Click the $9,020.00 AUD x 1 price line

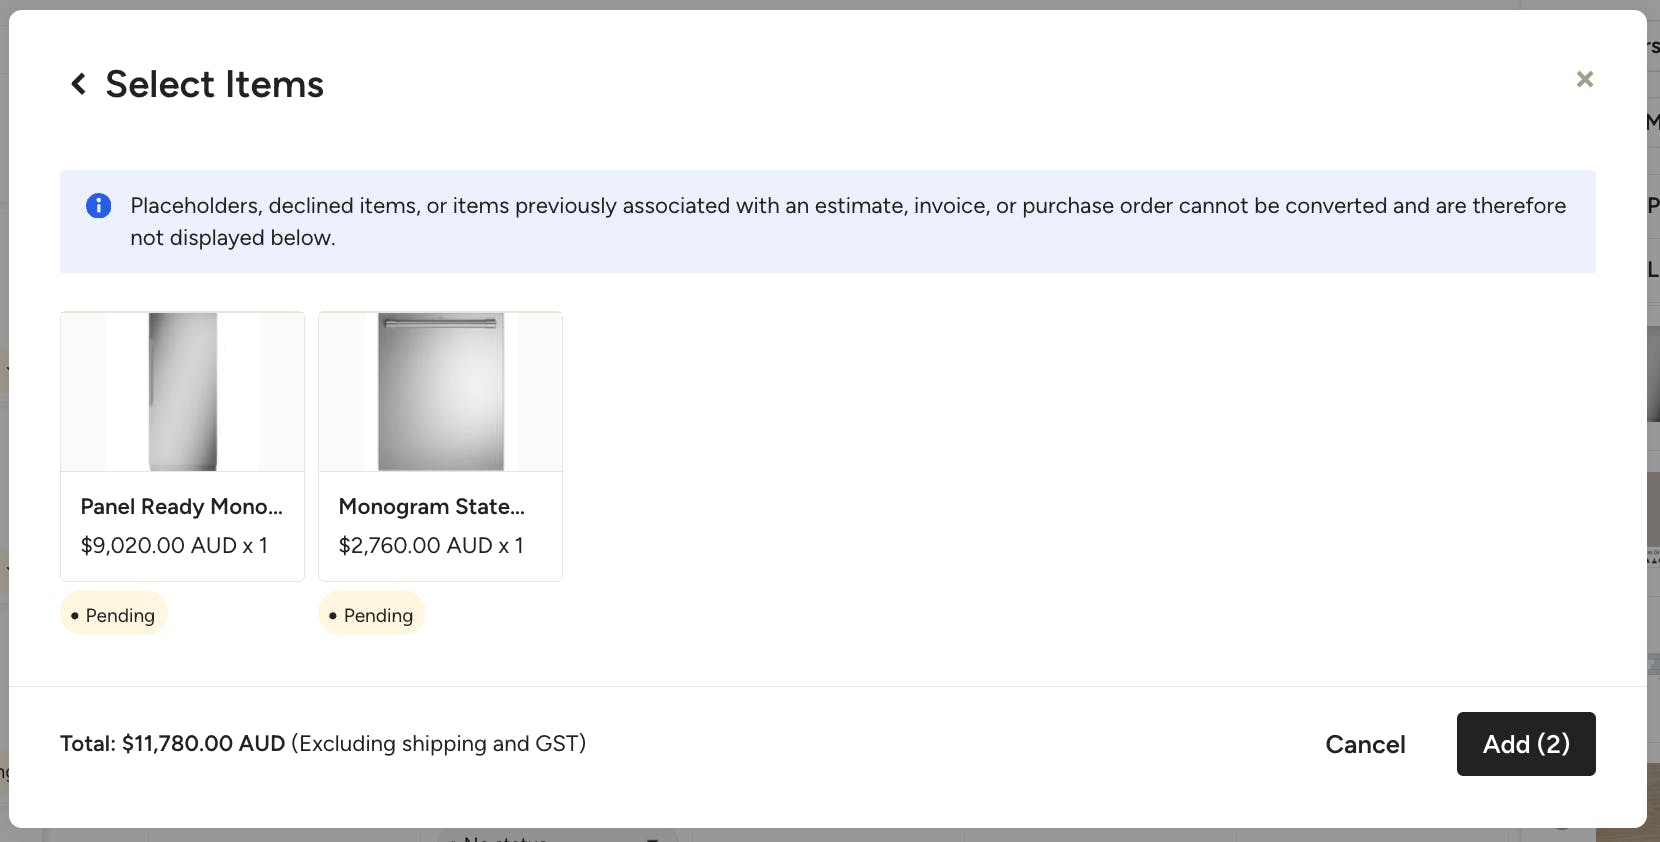[x=174, y=545]
